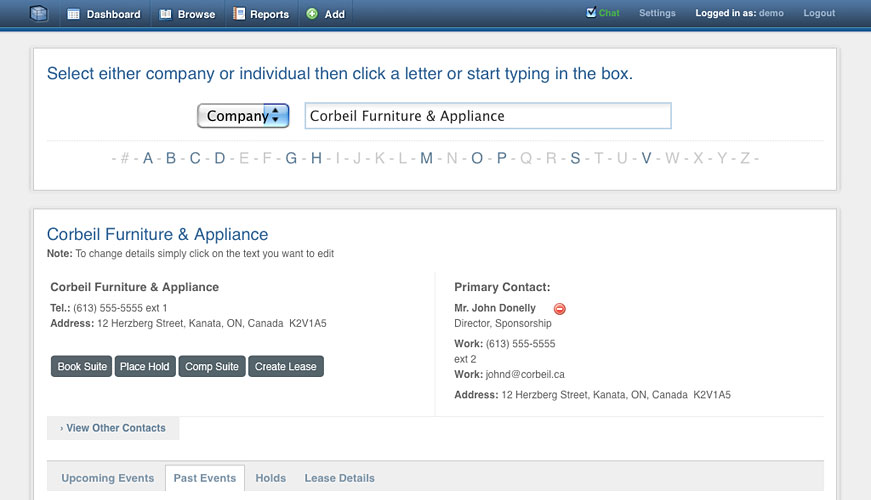Click the Browse book icon
Screen dimensions: 871x500
[x=165, y=14]
